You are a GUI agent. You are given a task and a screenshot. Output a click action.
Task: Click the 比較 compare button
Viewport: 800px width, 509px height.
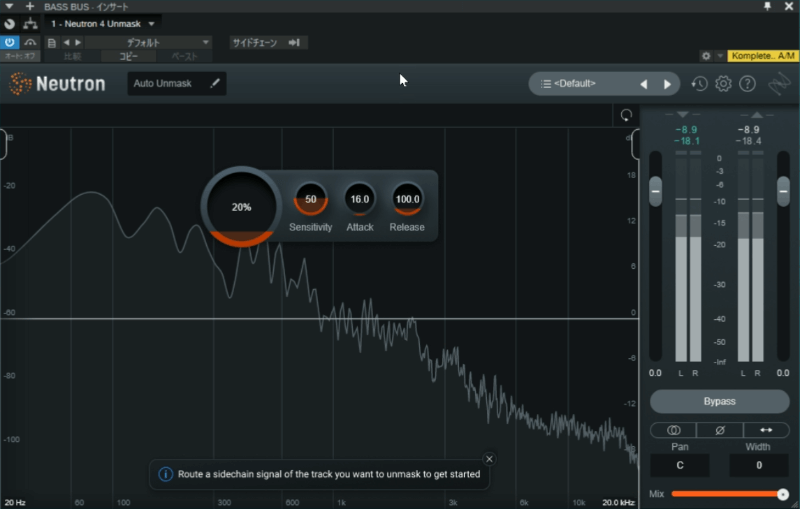coord(72,56)
